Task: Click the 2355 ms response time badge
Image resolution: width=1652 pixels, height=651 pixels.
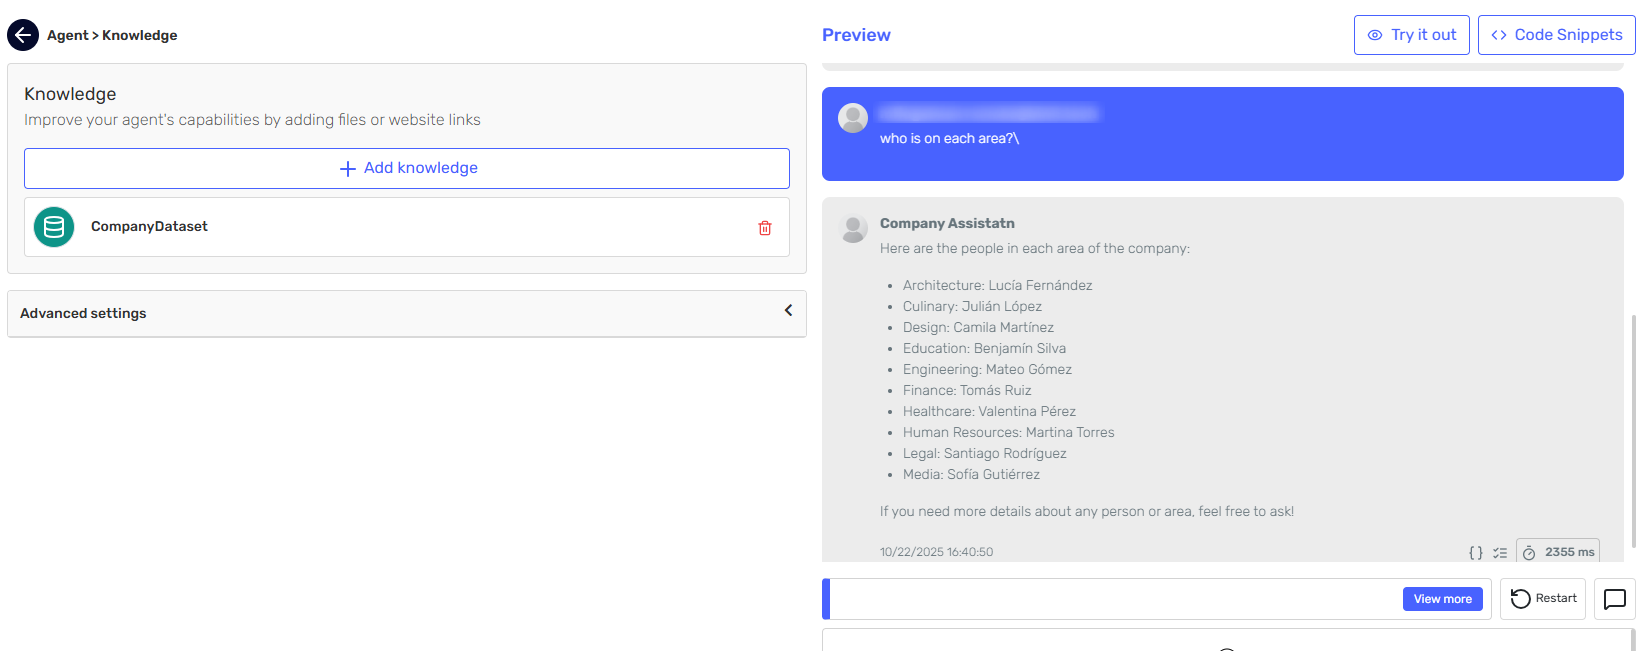Action: tap(1558, 552)
